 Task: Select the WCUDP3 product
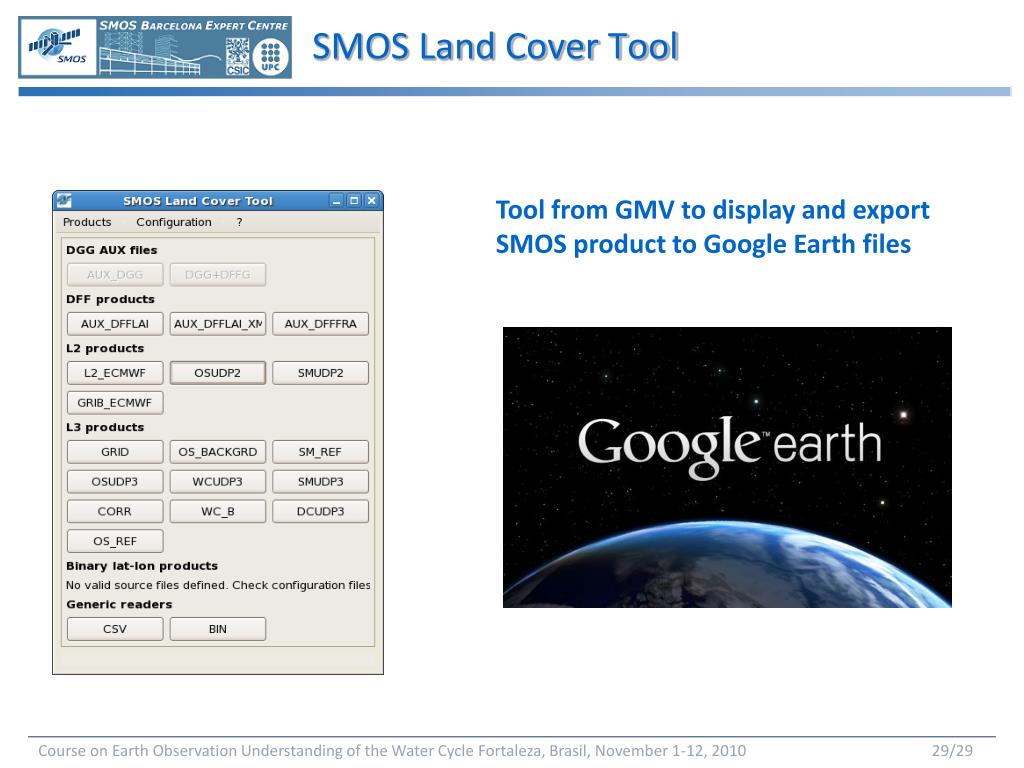[217, 482]
